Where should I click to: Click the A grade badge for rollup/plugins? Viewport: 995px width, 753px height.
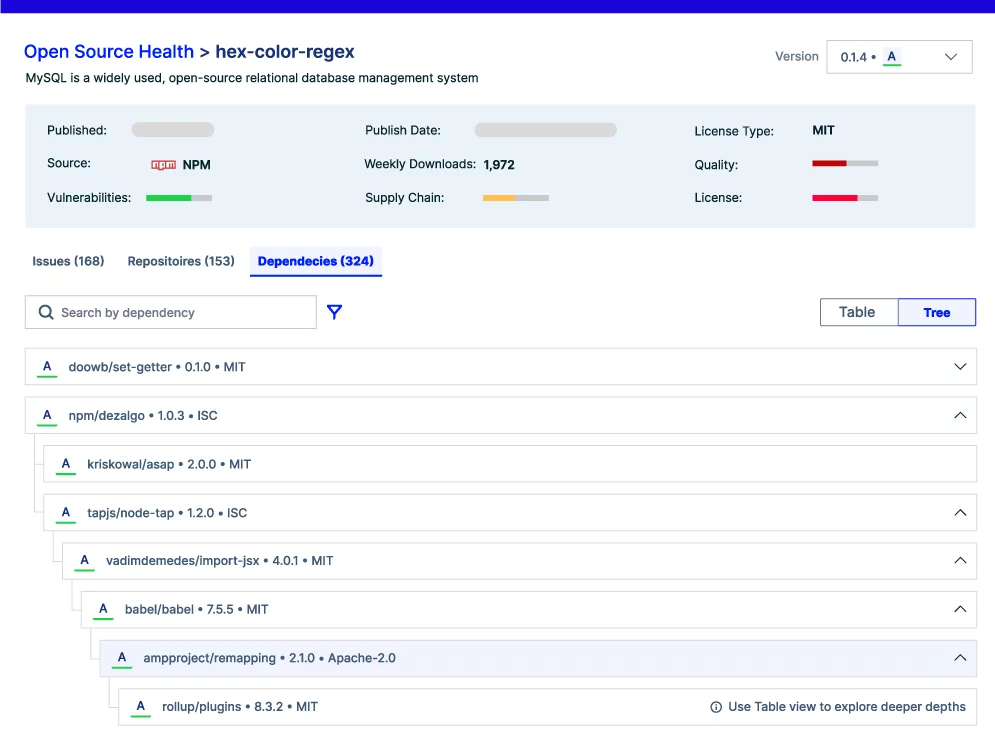click(140, 707)
